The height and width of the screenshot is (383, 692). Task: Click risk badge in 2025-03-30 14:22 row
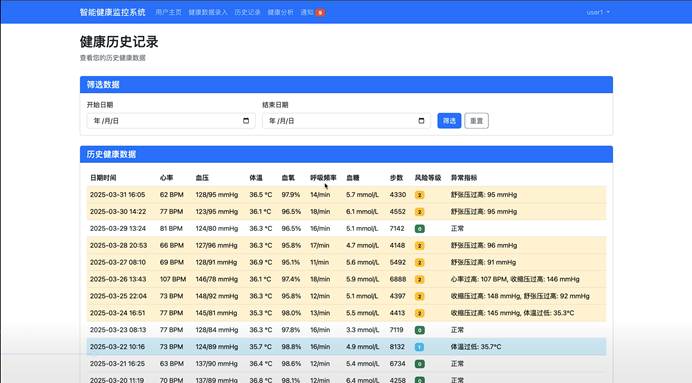pos(419,212)
